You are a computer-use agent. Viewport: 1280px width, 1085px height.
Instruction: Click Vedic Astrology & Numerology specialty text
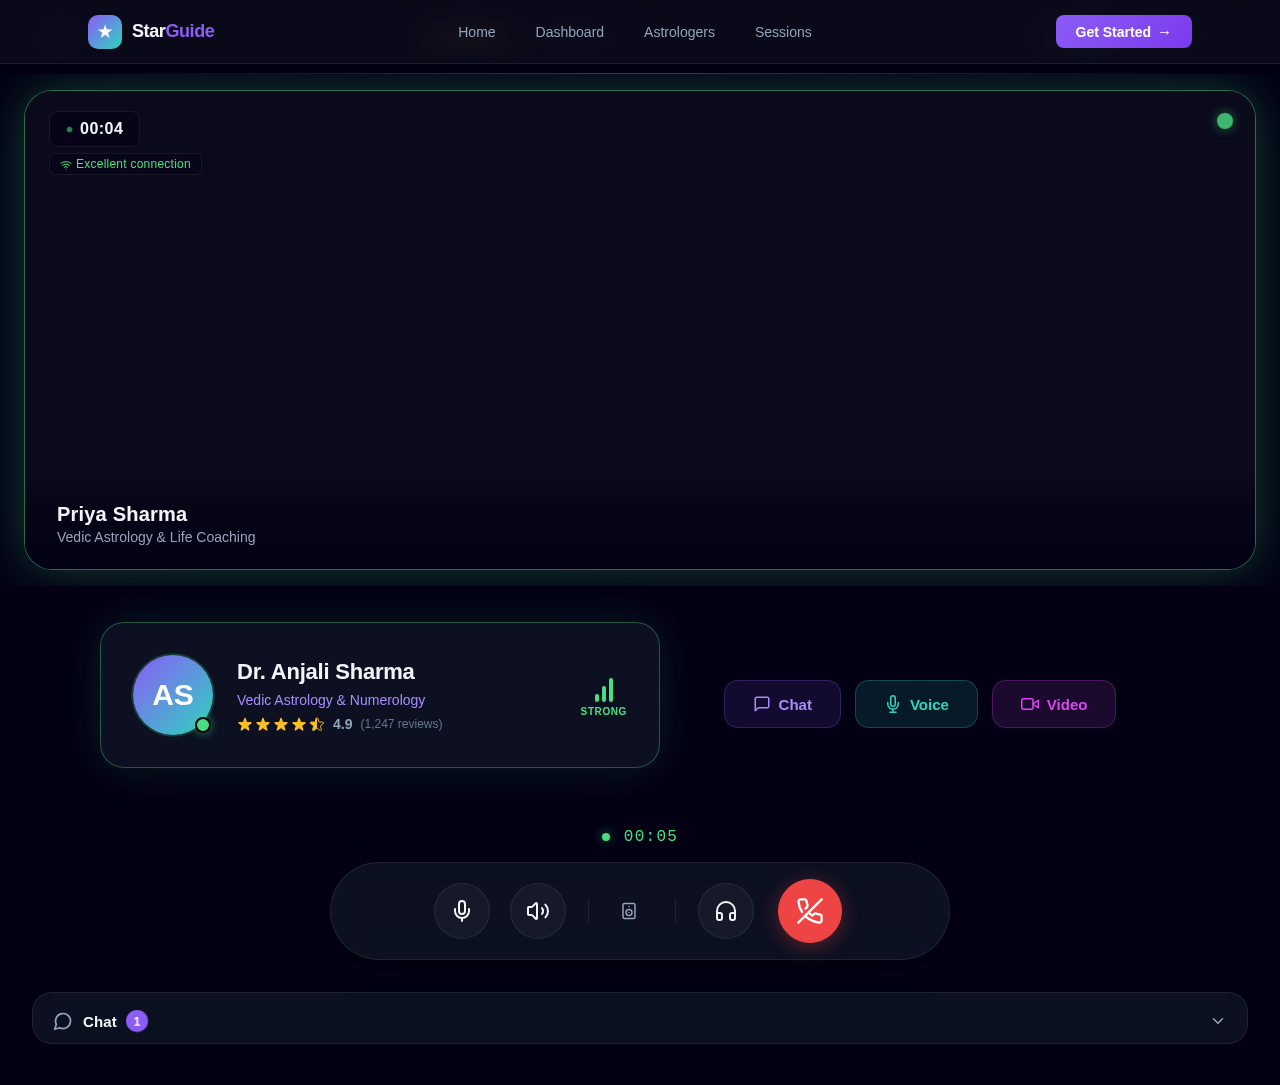click(x=331, y=700)
